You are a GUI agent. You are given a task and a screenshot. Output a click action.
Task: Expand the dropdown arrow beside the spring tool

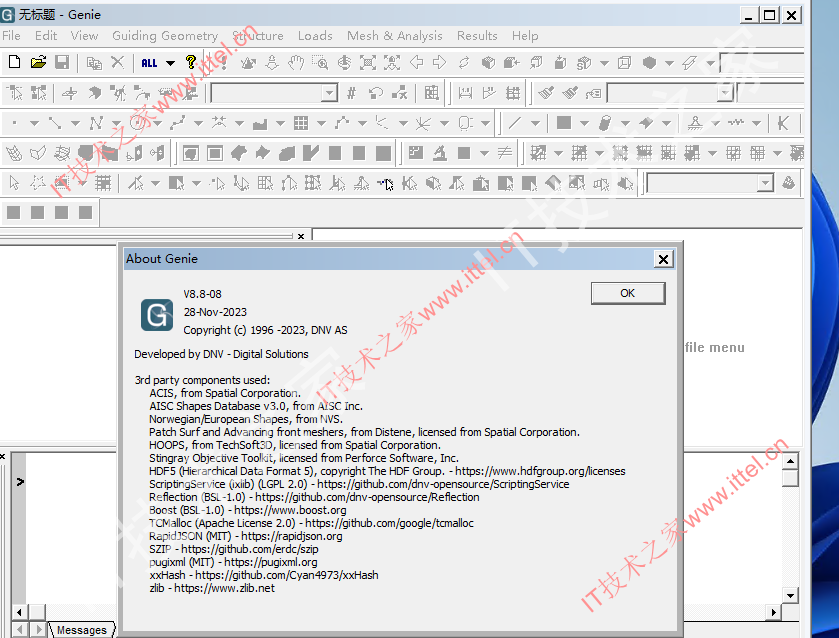click(x=756, y=123)
